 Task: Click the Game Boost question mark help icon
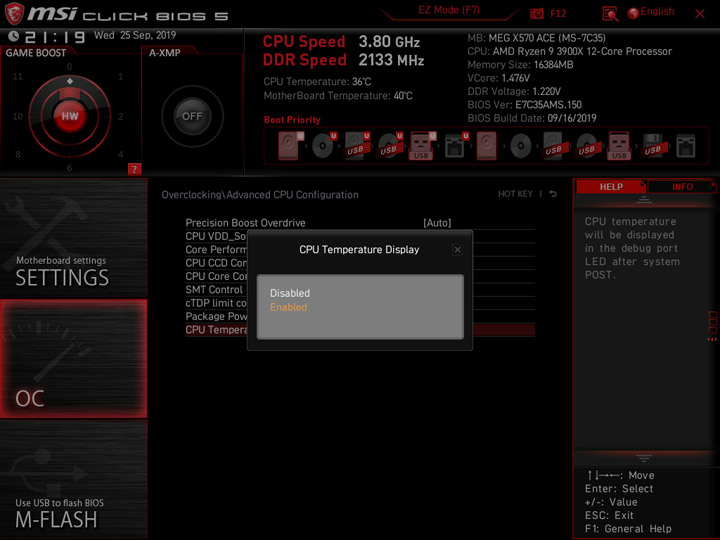click(134, 169)
